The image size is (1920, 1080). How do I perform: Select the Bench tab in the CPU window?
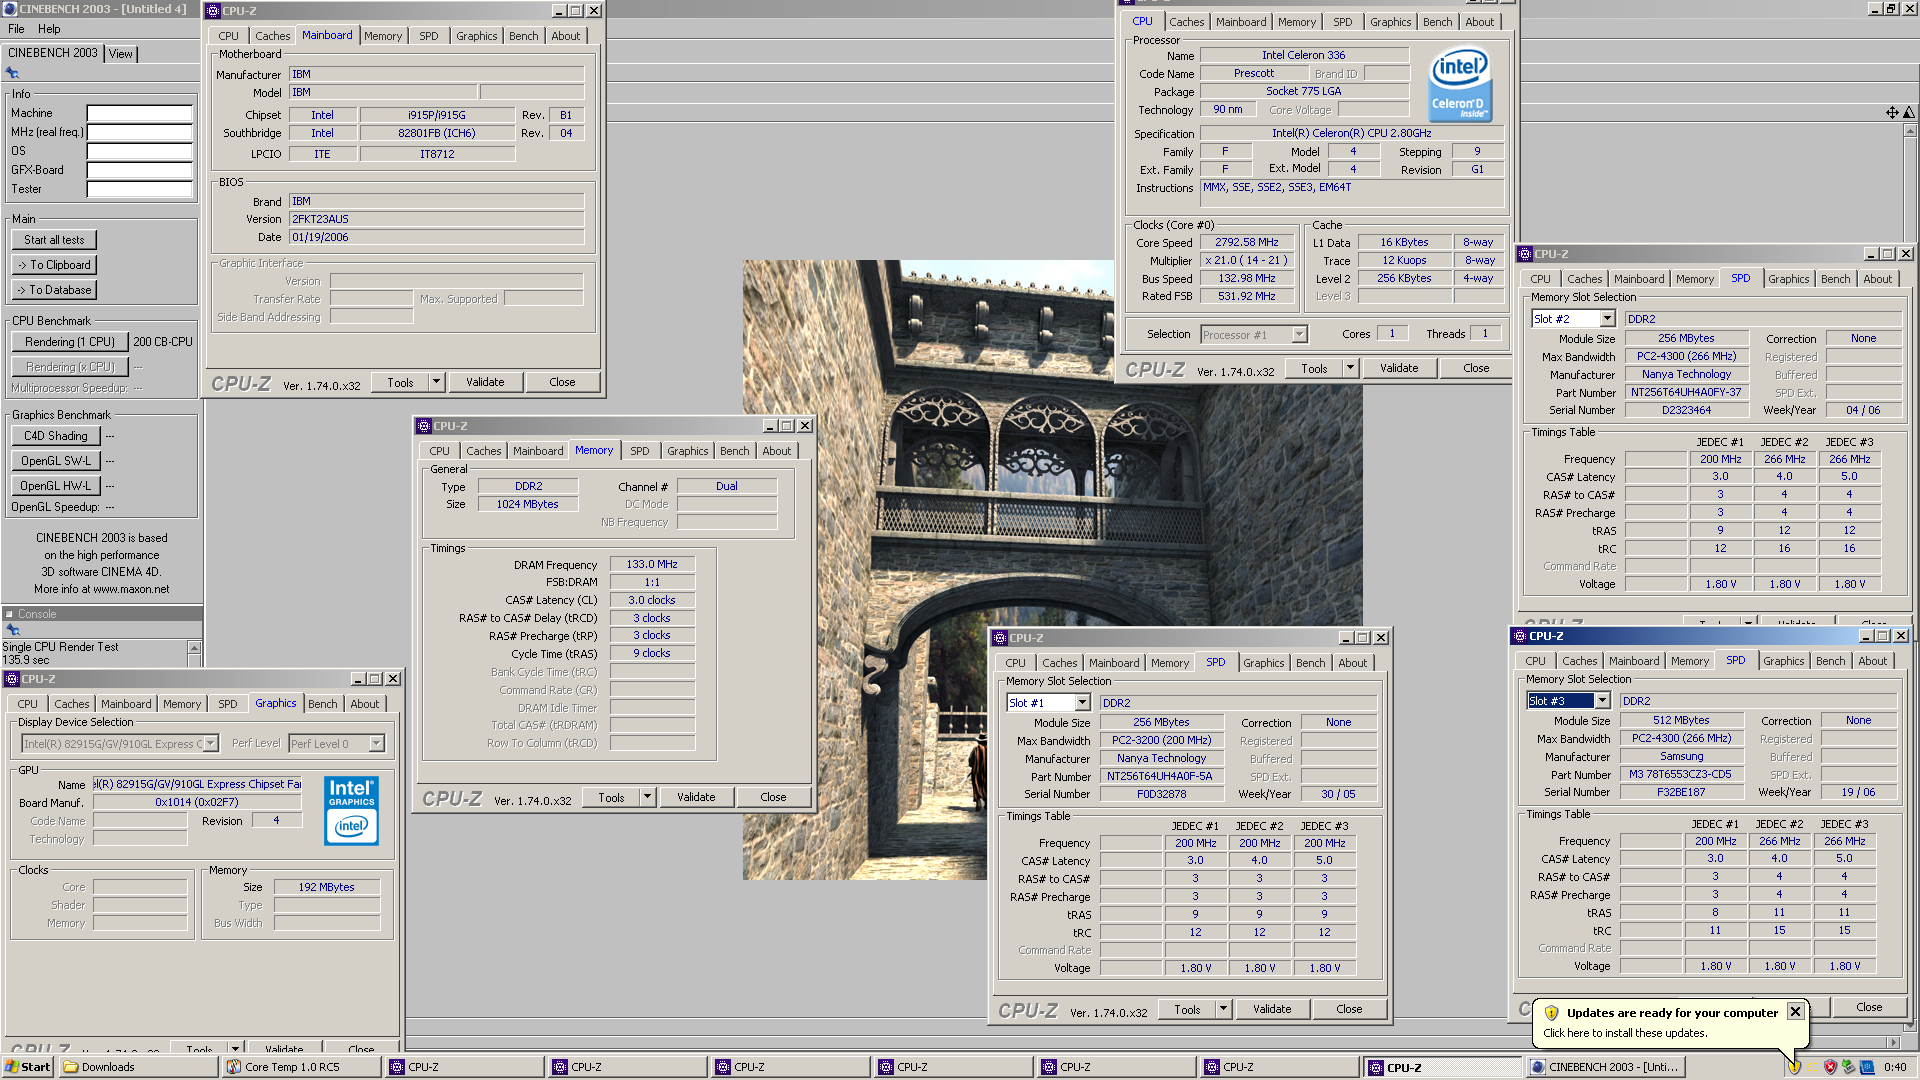pyautogui.click(x=1437, y=22)
